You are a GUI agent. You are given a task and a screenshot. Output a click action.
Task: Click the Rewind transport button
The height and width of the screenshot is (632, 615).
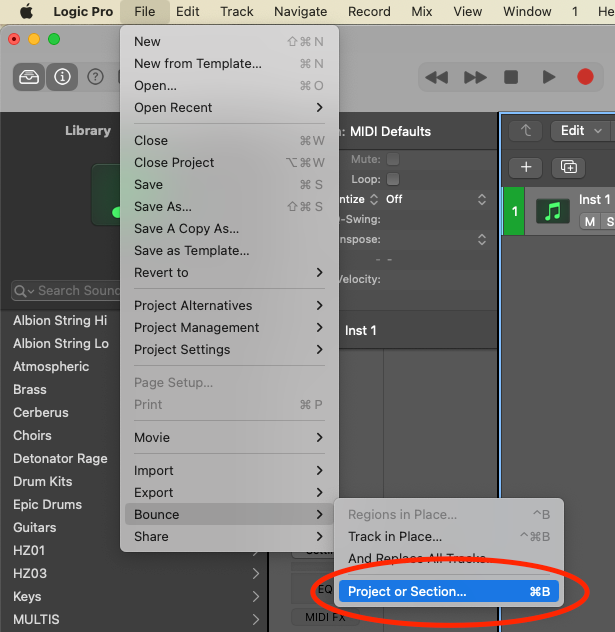coord(436,77)
